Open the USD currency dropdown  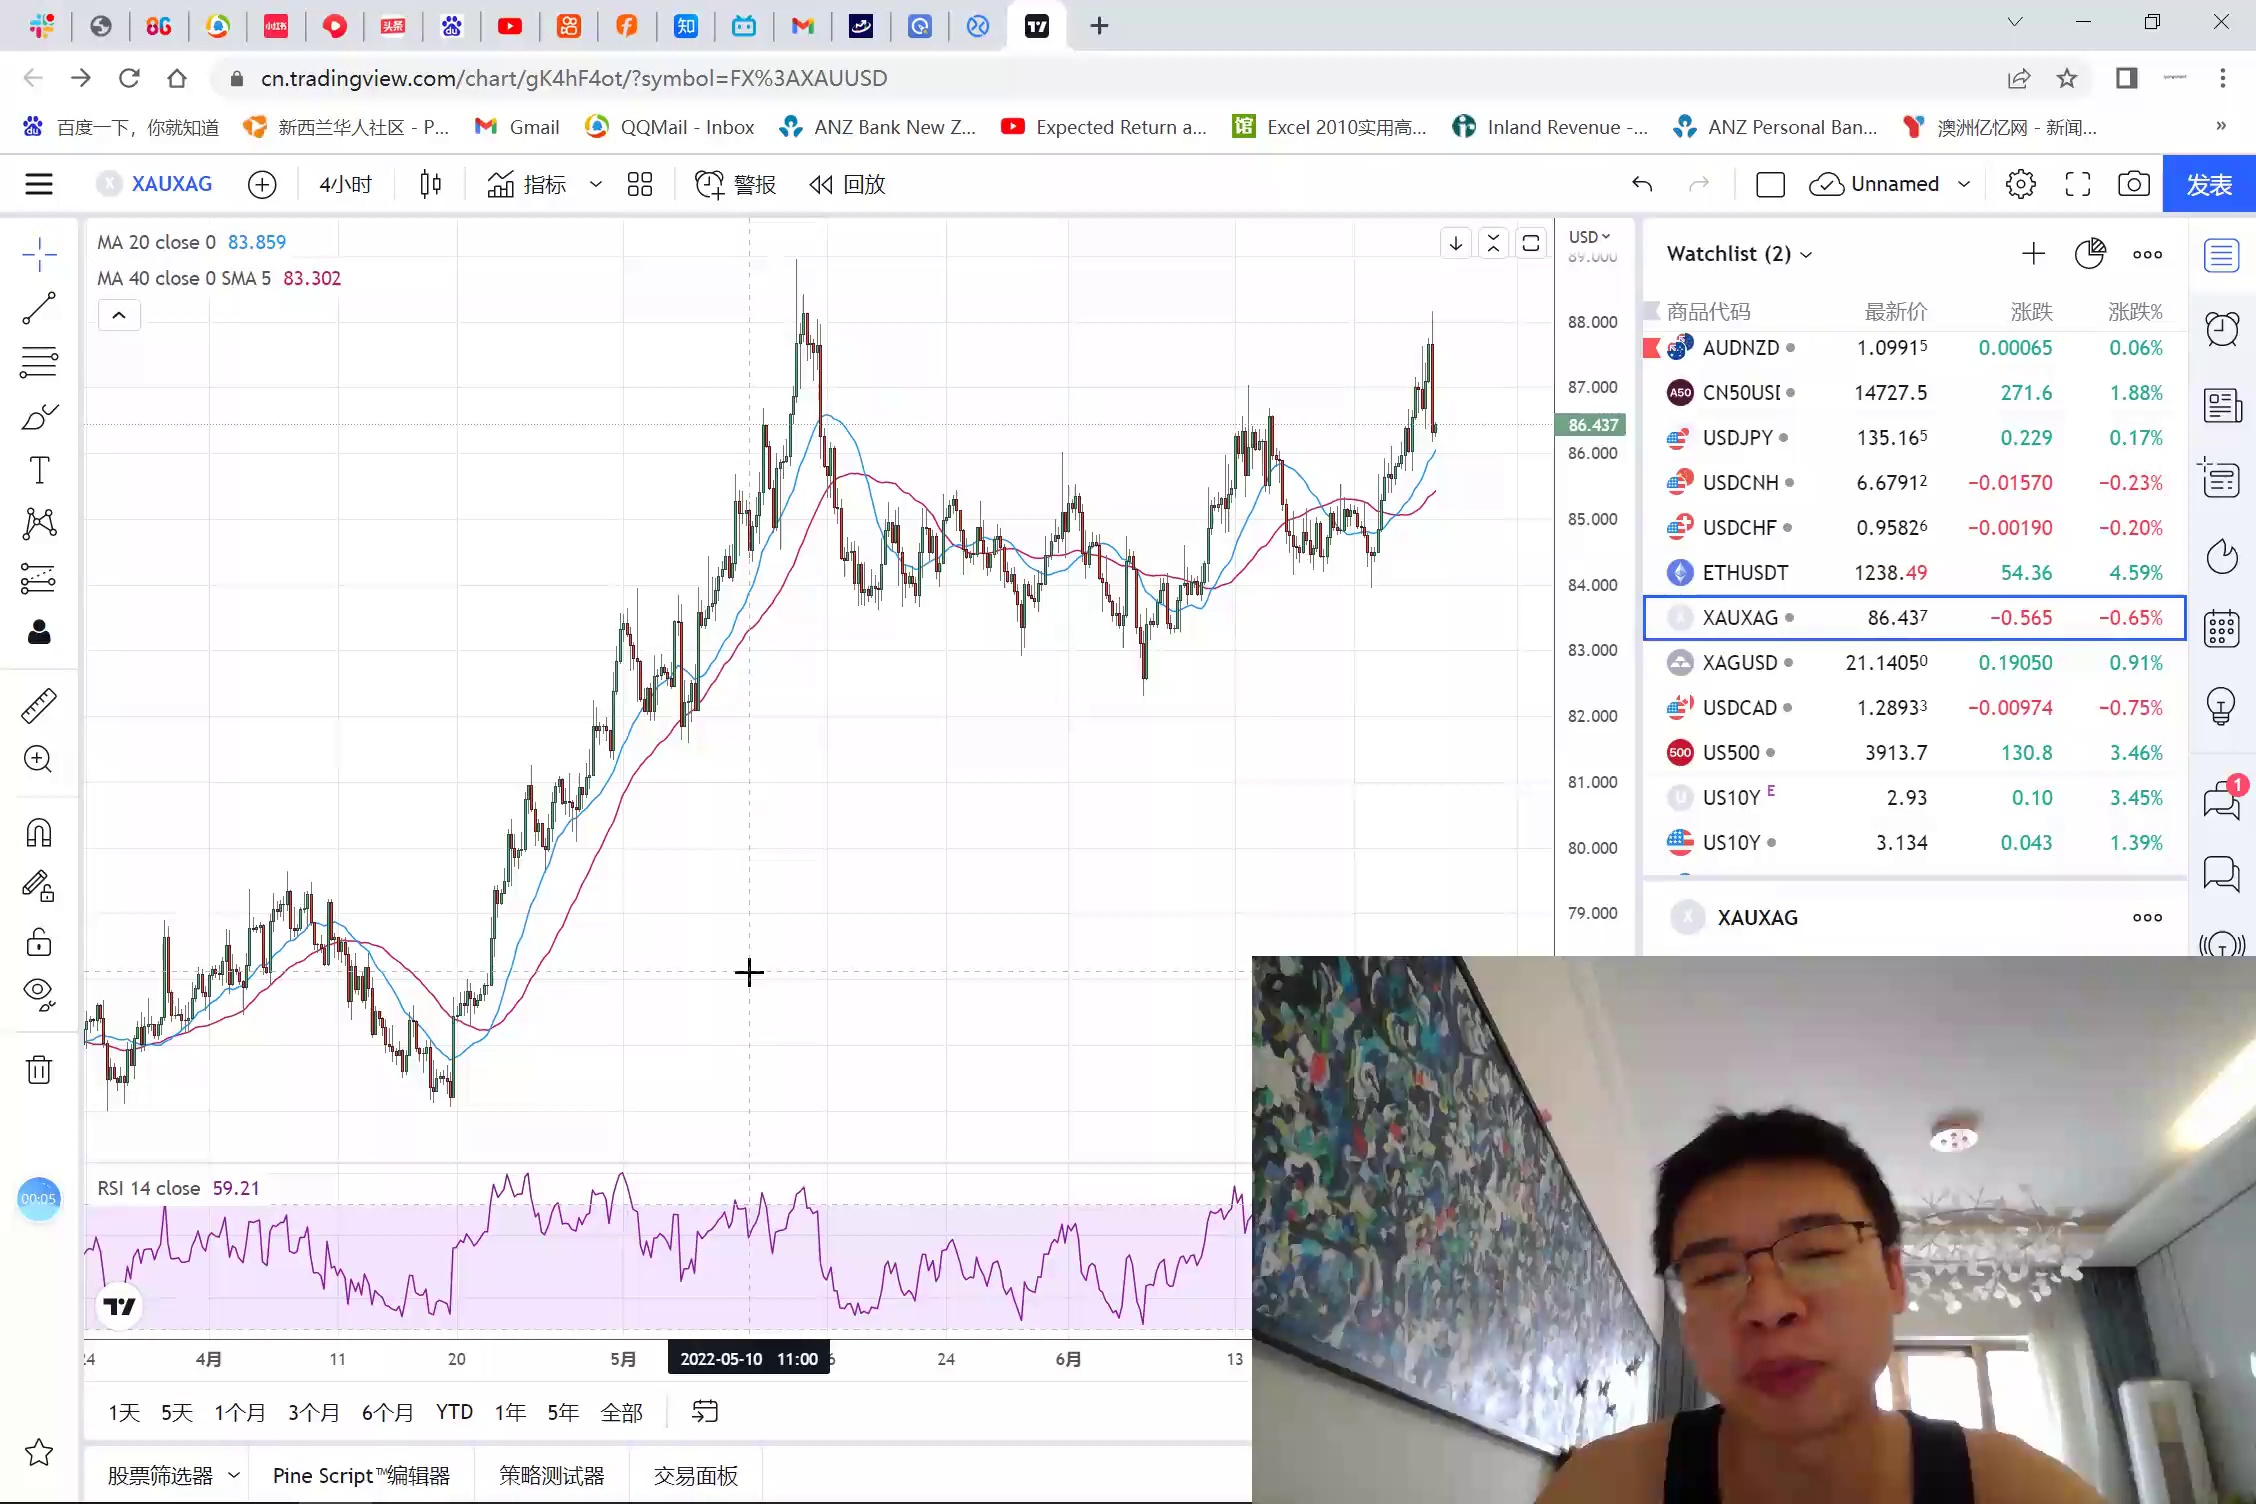point(1589,237)
